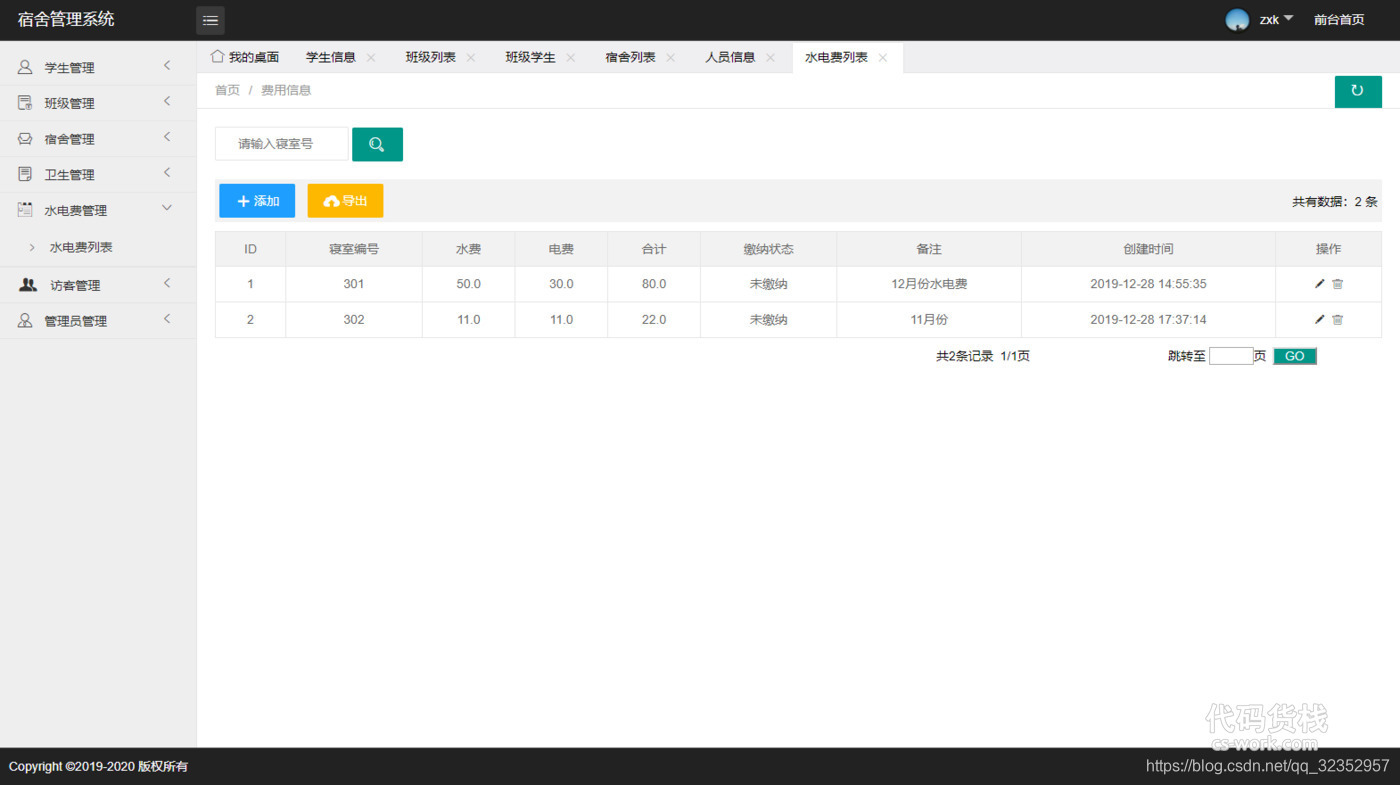Switch to 人员信息 tab
This screenshot has height=785, width=1400.
coord(730,58)
